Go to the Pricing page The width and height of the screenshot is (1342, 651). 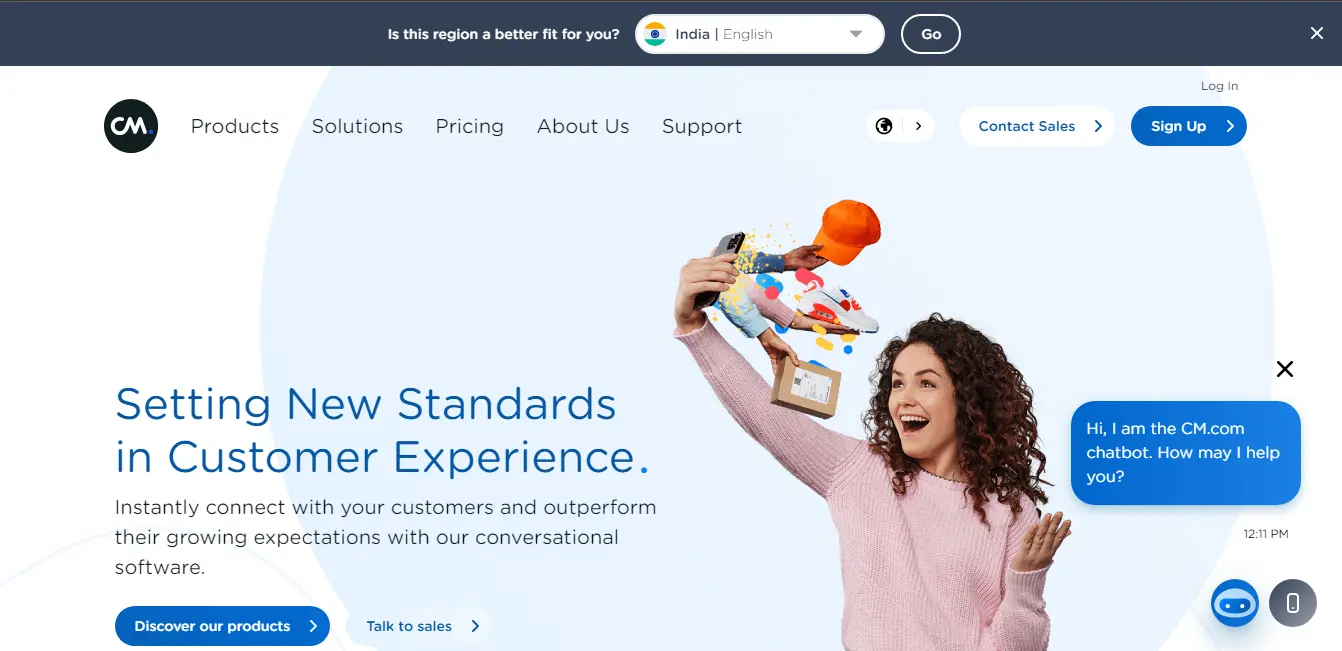pyautogui.click(x=470, y=126)
